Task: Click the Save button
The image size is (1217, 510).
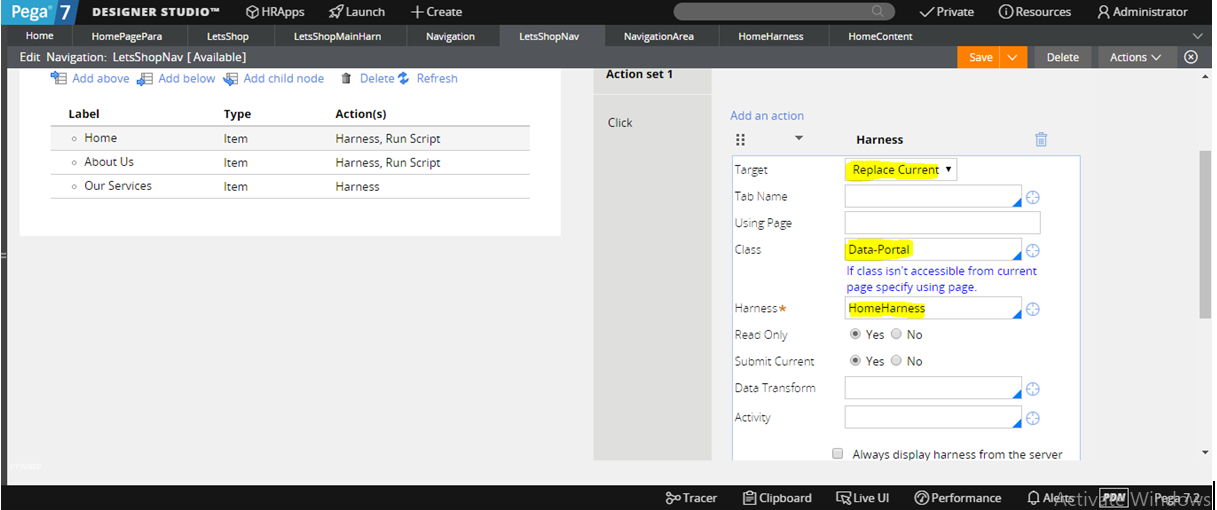Action: click(x=981, y=57)
